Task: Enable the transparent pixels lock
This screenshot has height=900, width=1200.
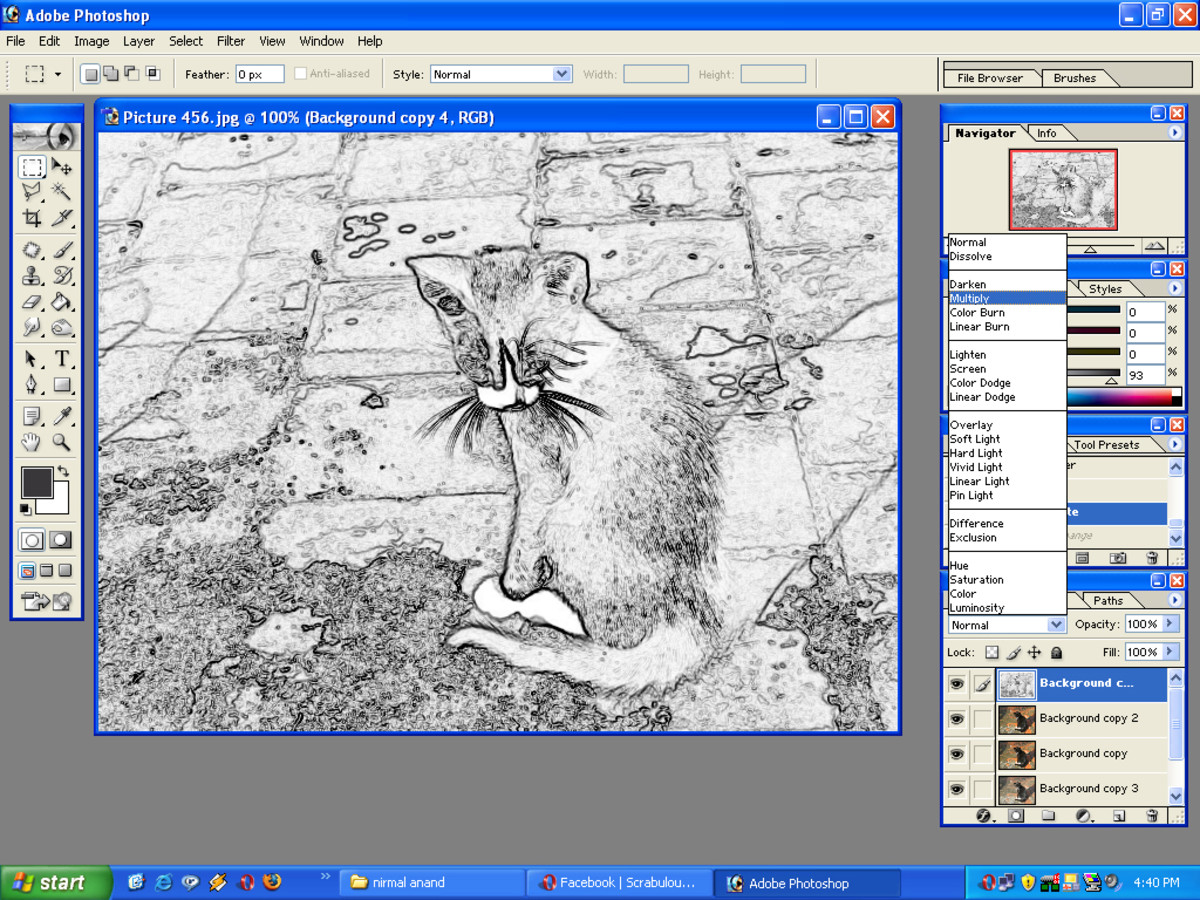Action: pos(990,653)
